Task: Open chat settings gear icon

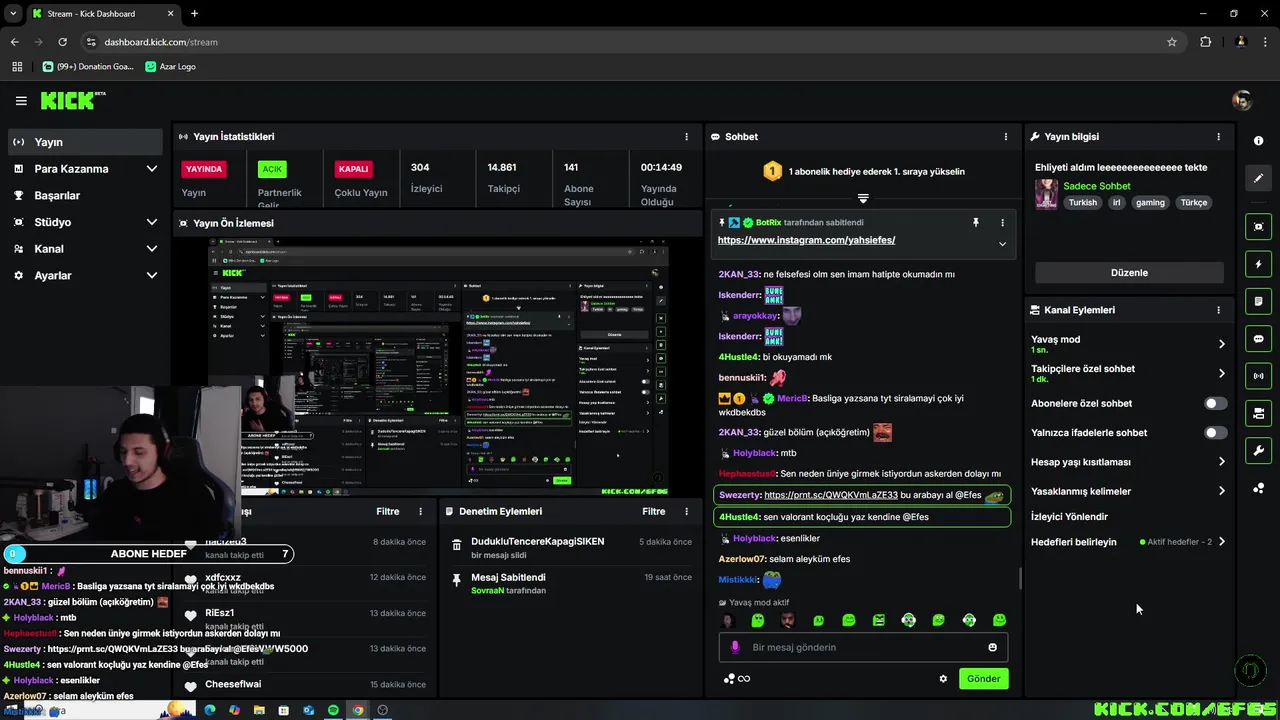Action: 942,678
